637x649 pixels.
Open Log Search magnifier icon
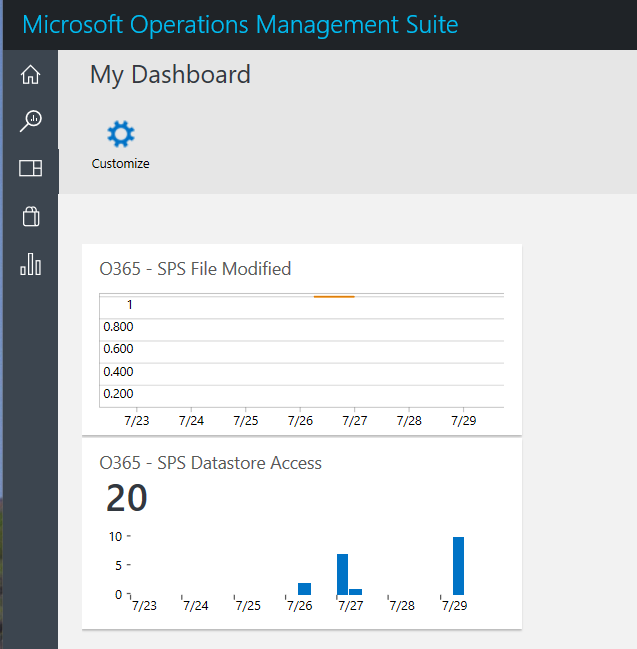click(x=31, y=121)
